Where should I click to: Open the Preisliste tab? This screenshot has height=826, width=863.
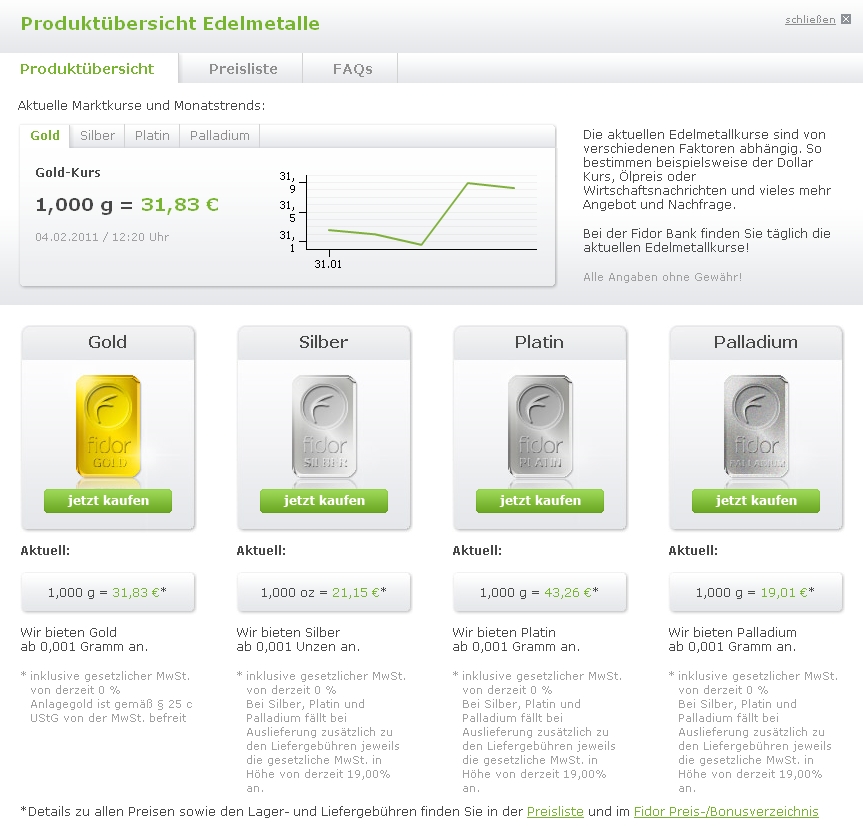[x=243, y=69]
